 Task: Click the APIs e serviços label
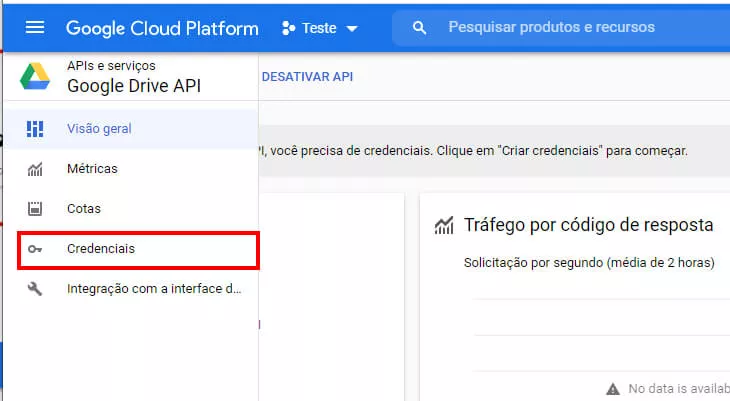[x=111, y=66]
